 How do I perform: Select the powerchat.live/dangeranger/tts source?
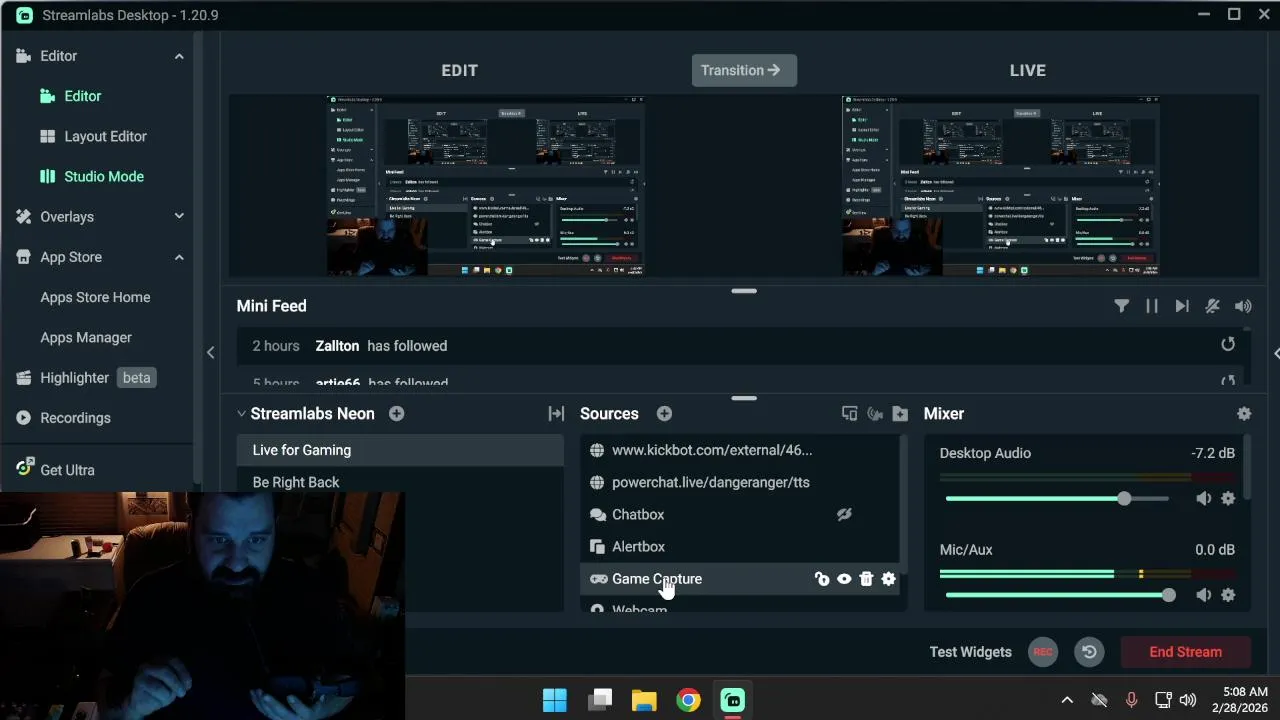tap(740, 482)
